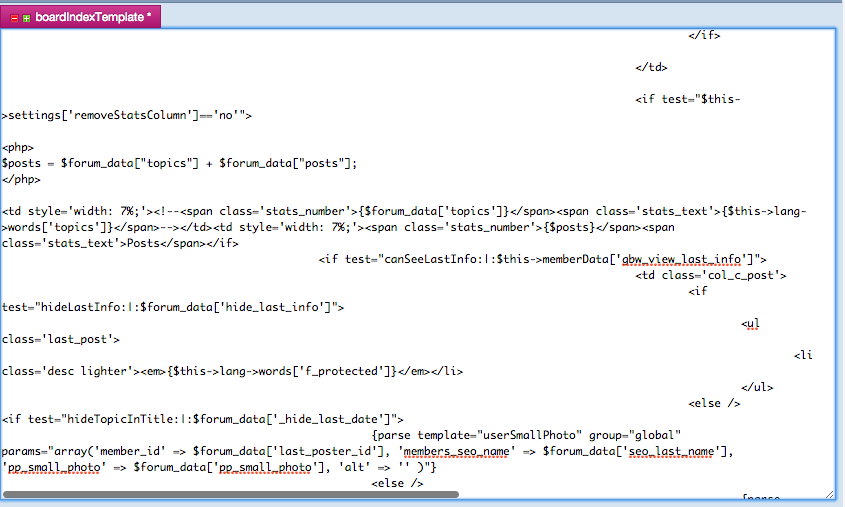
Task: Click the "<td class='col_c_post'>" line
Action: click(711, 275)
